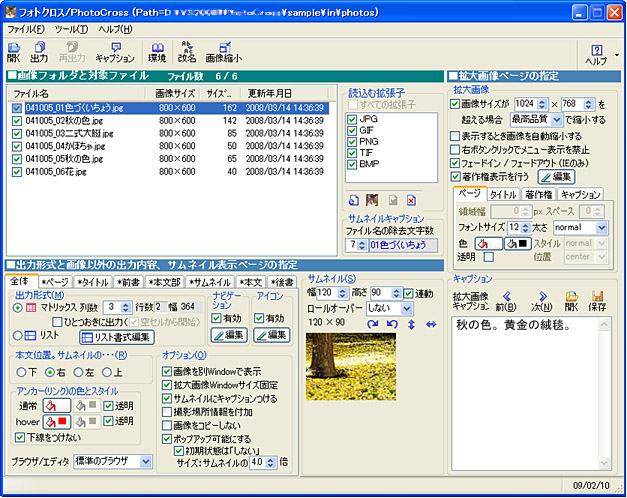The height and width of the screenshot is (498, 627).
Task: Click the 次(N) next caption arrow
Action: click(x=541, y=301)
